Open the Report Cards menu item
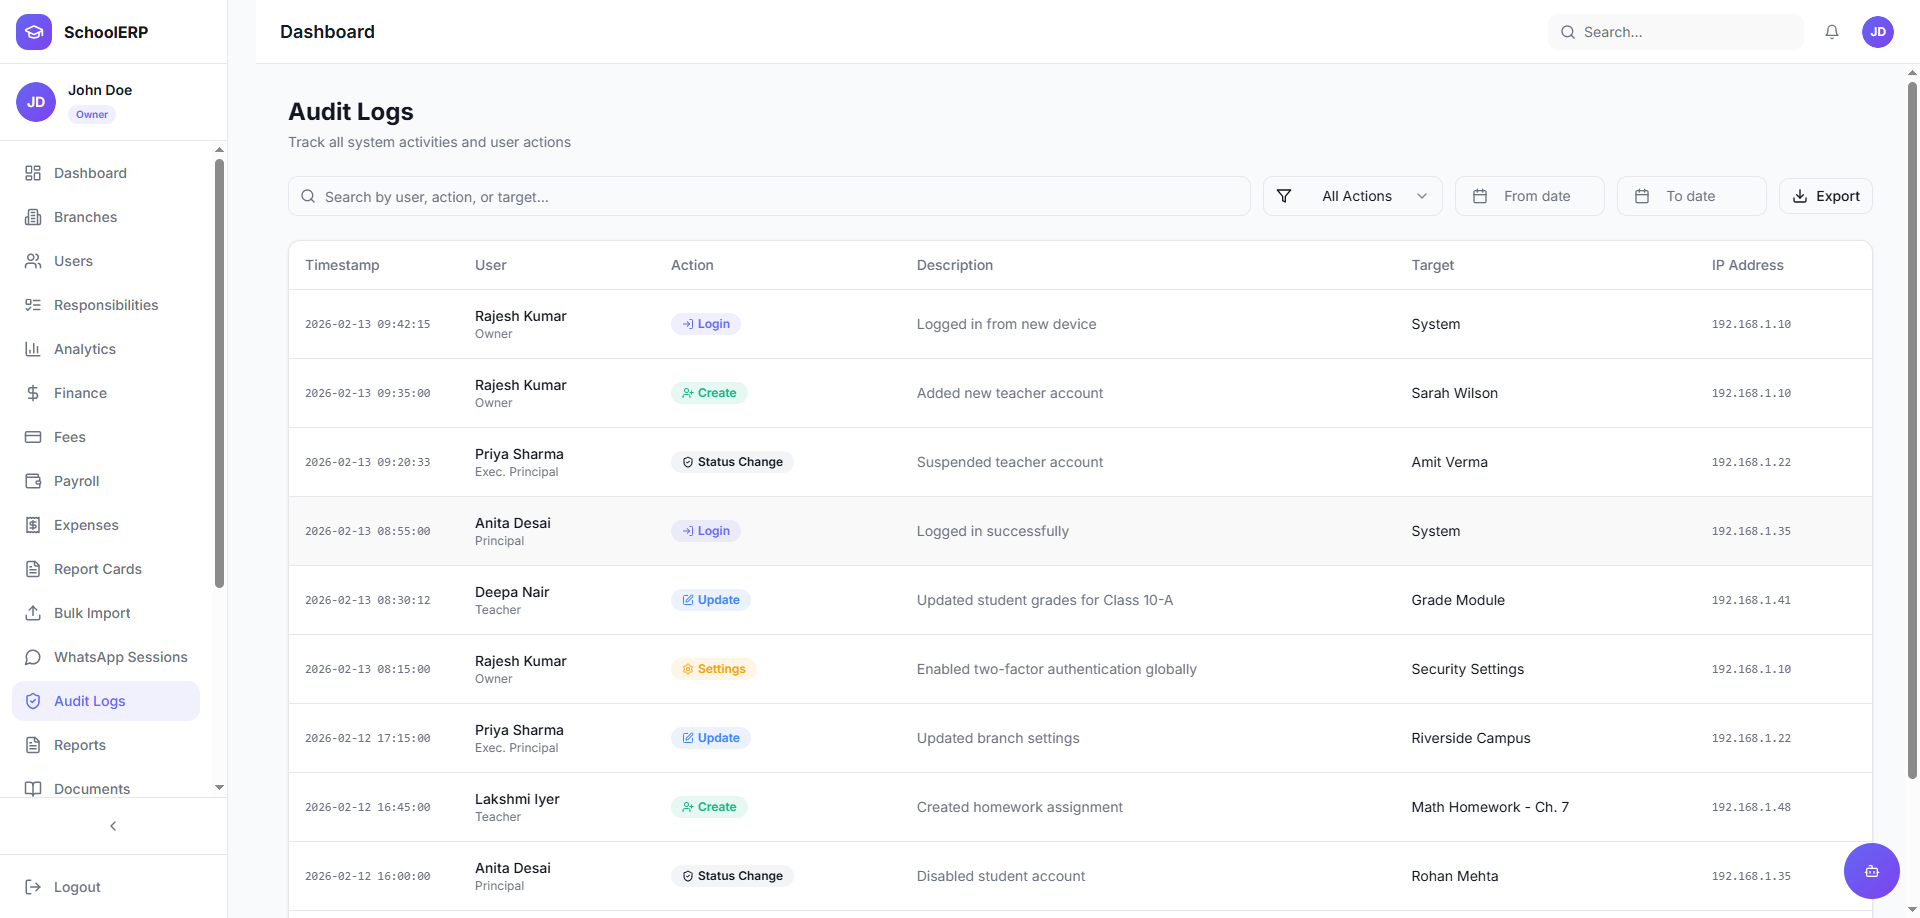Image resolution: width=1920 pixels, height=918 pixels. [x=106, y=569]
